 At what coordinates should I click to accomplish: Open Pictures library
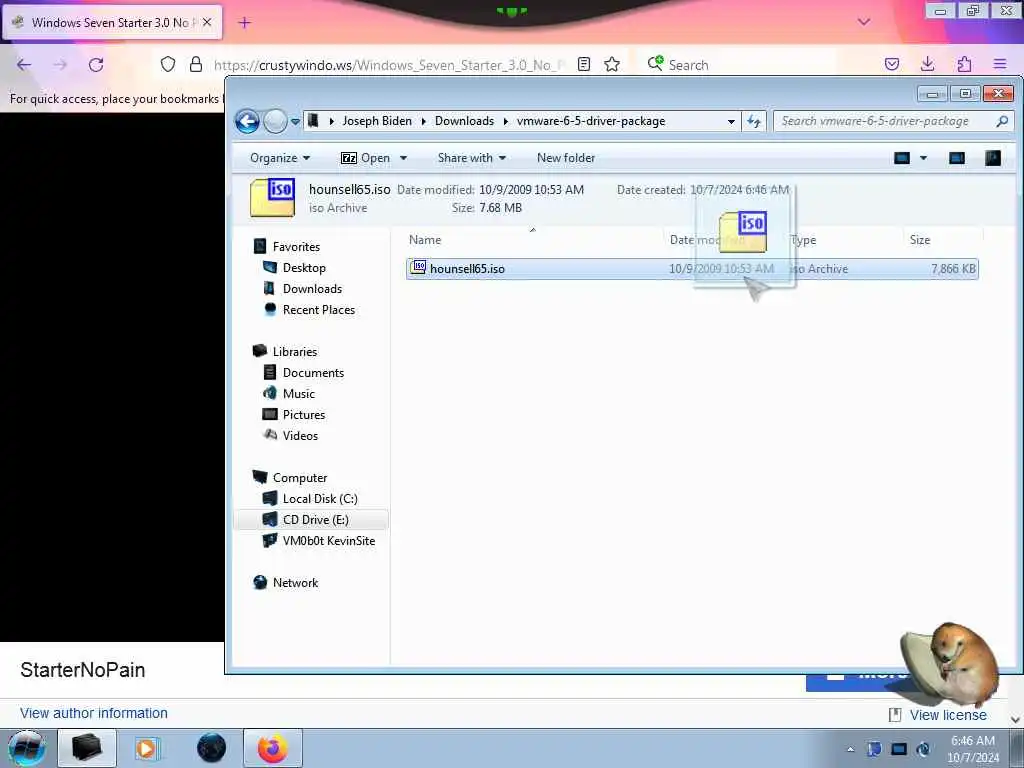click(304, 415)
